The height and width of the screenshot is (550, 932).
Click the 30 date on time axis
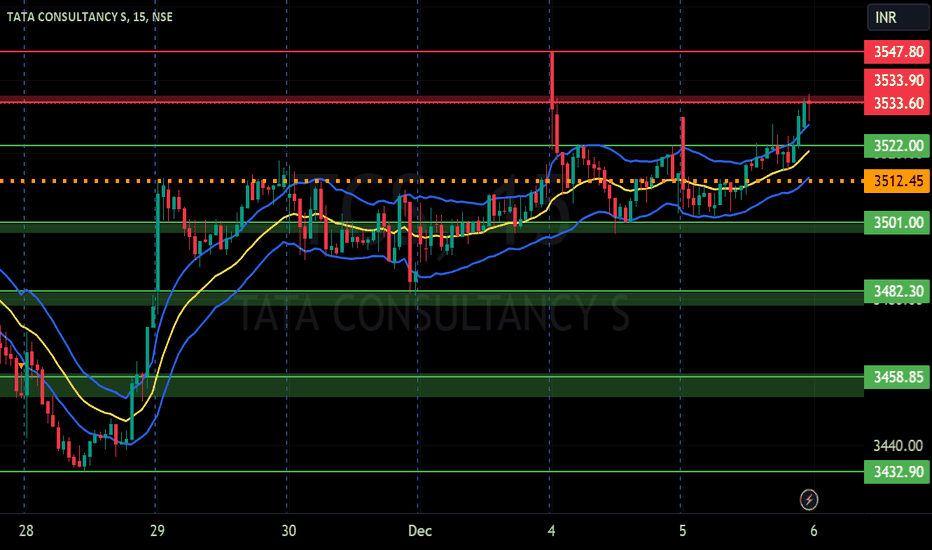[x=288, y=530]
